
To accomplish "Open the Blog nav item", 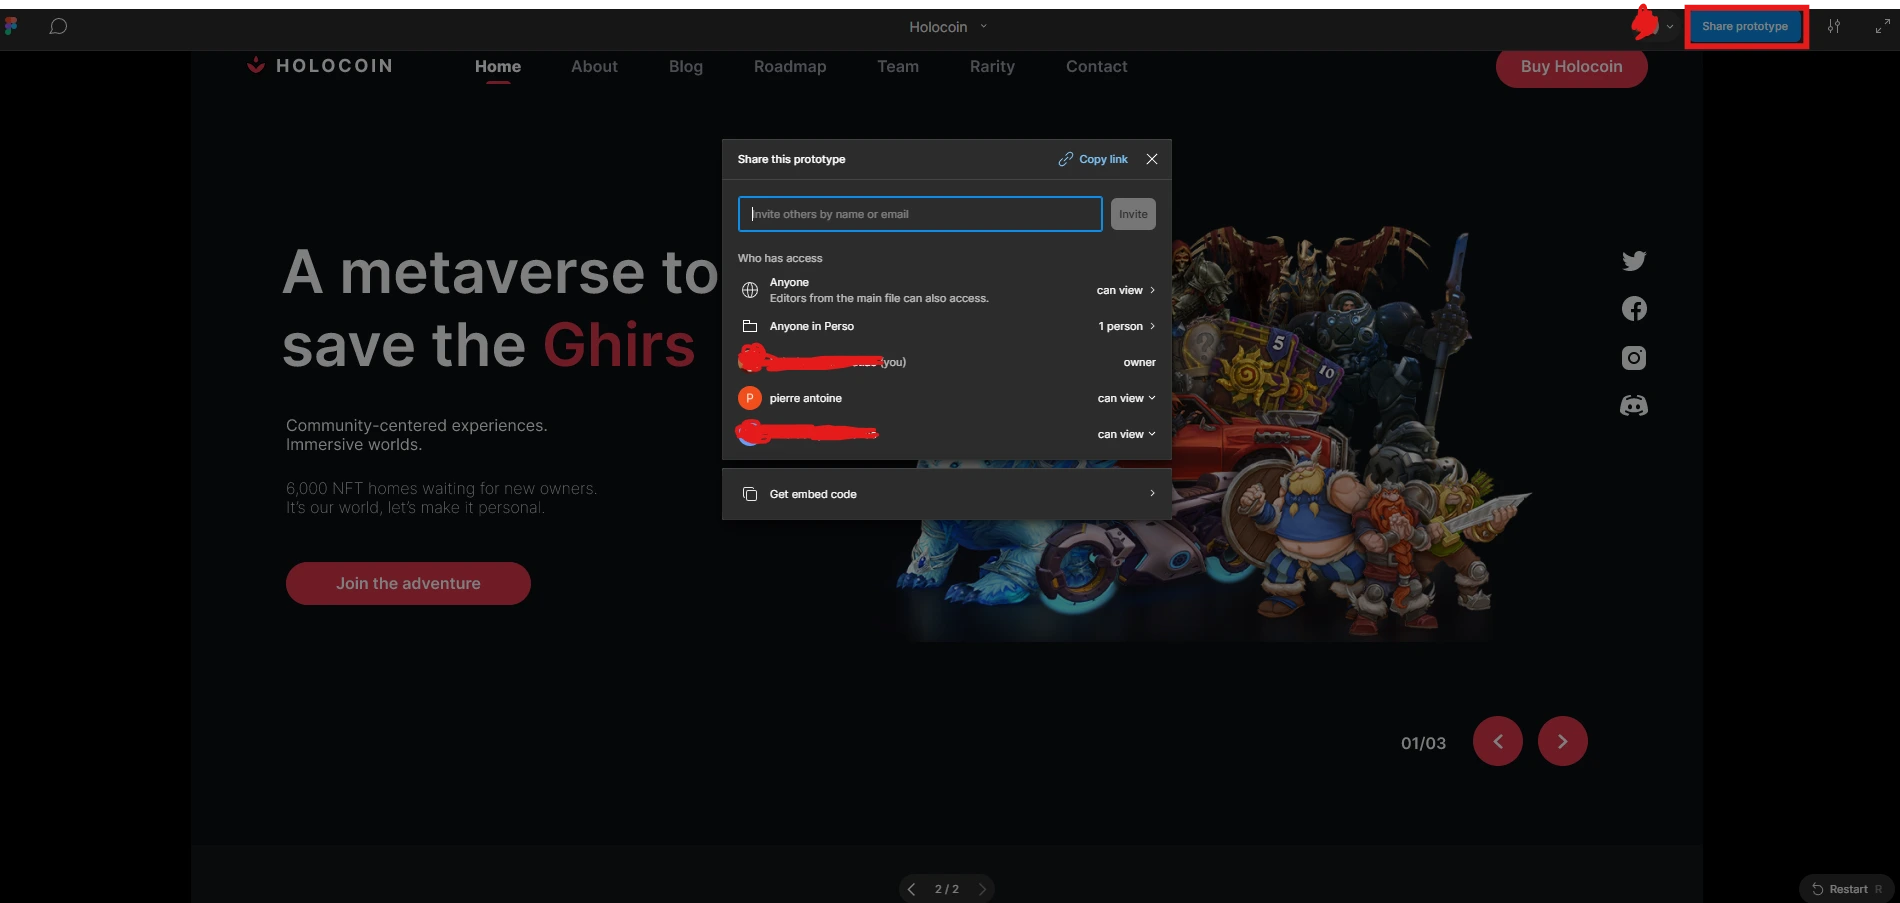I will click(686, 66).
